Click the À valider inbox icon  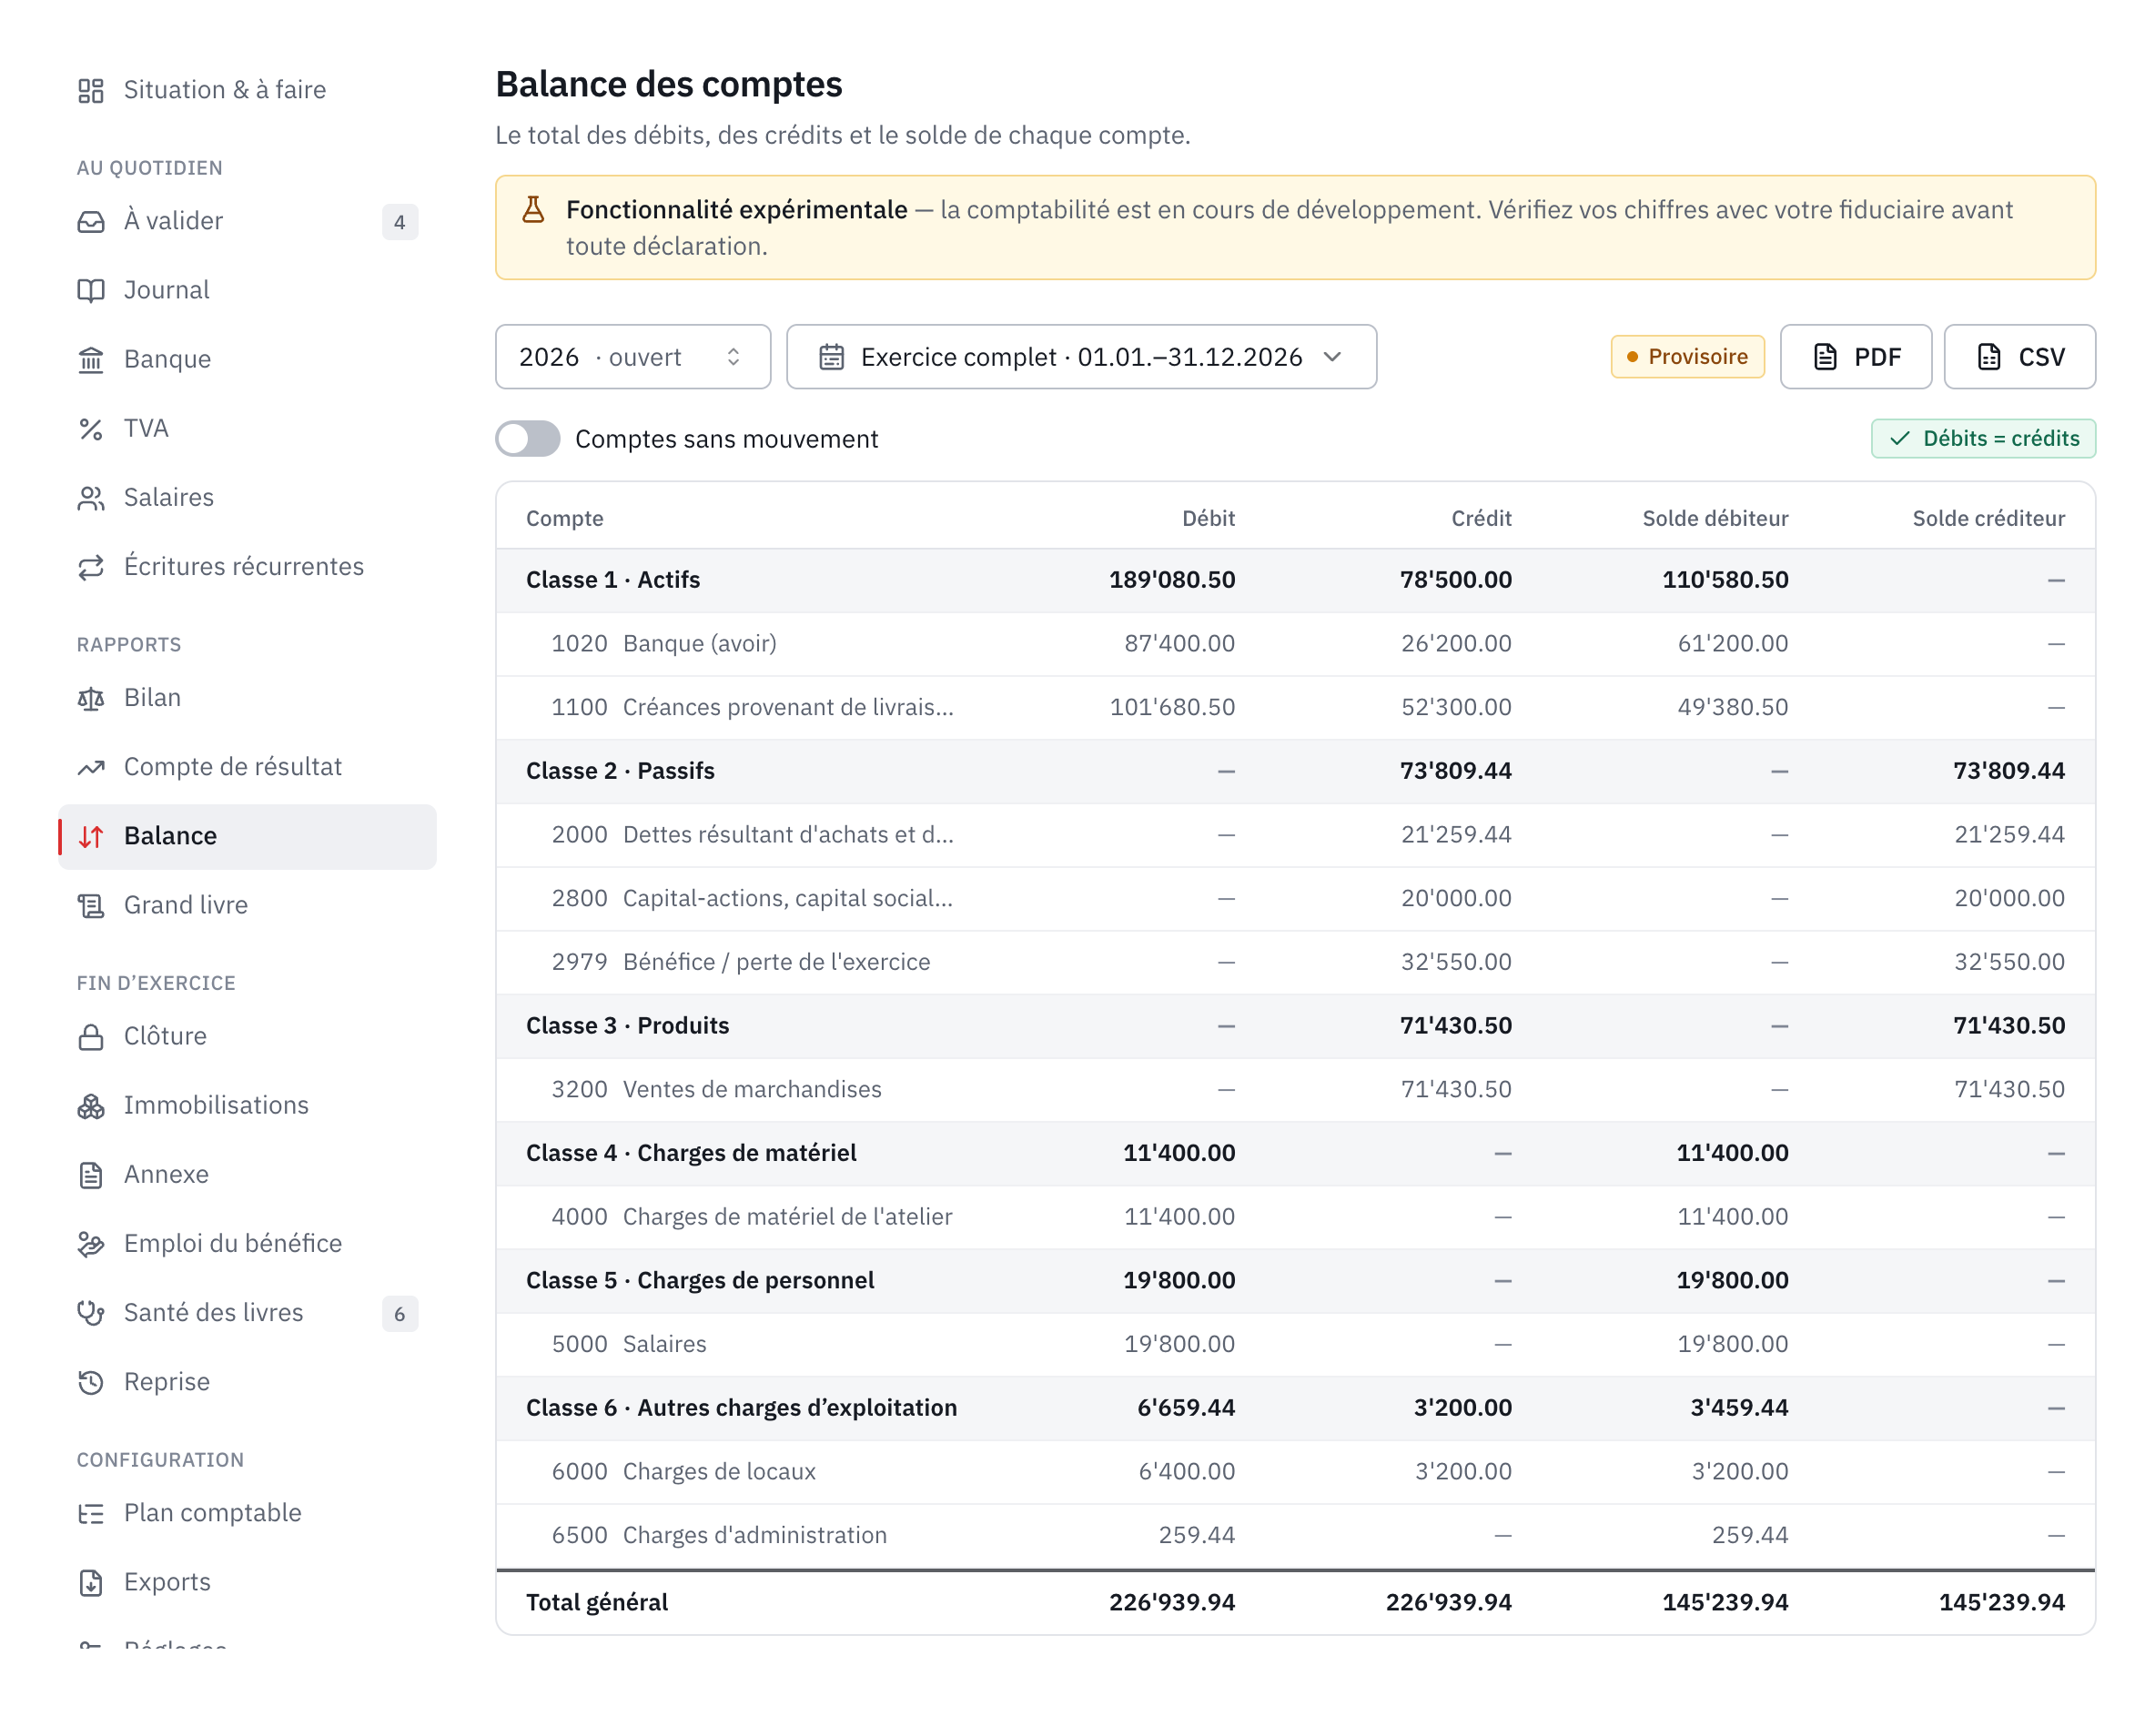[91, 222]
